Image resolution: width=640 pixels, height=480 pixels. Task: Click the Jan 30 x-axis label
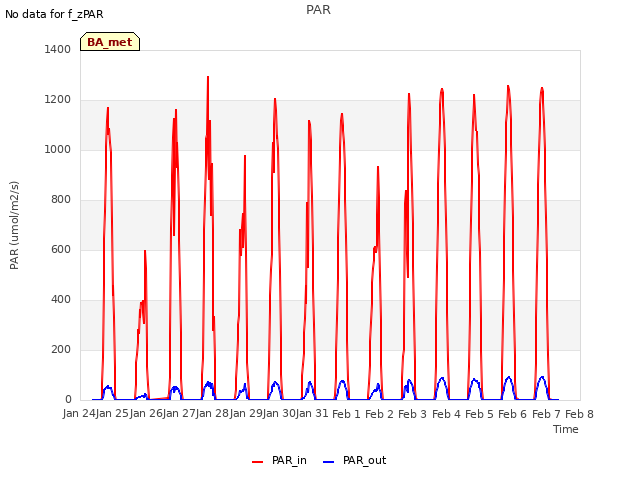tap(279, 414)
